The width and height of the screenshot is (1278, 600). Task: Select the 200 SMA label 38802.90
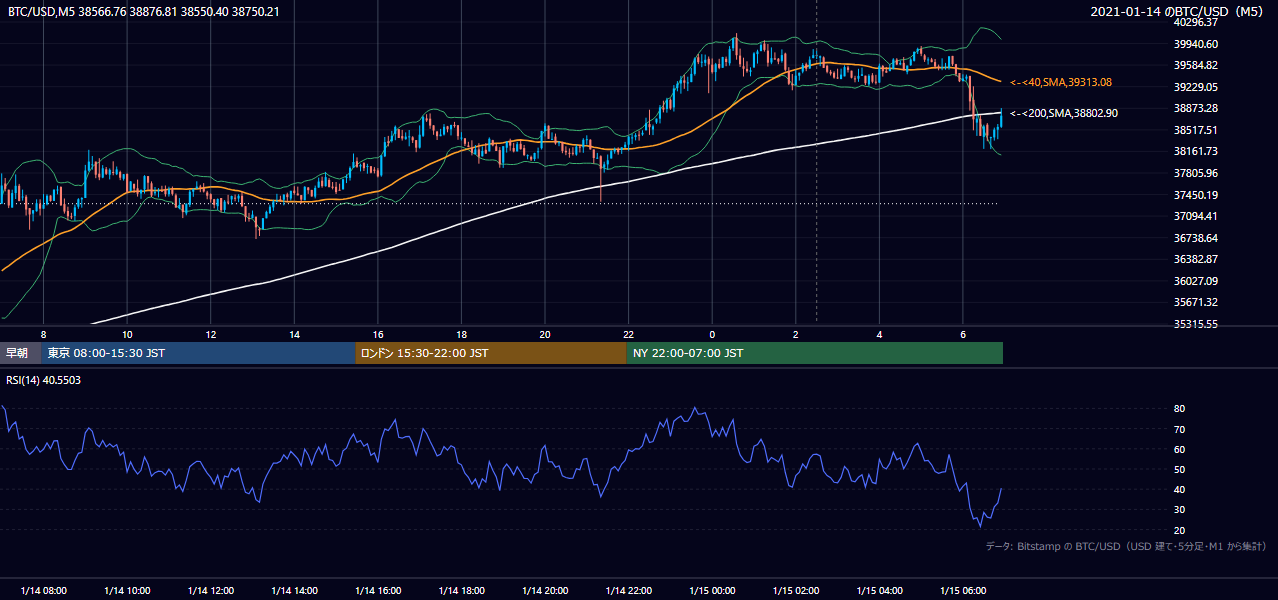[x=1064, y=113]
